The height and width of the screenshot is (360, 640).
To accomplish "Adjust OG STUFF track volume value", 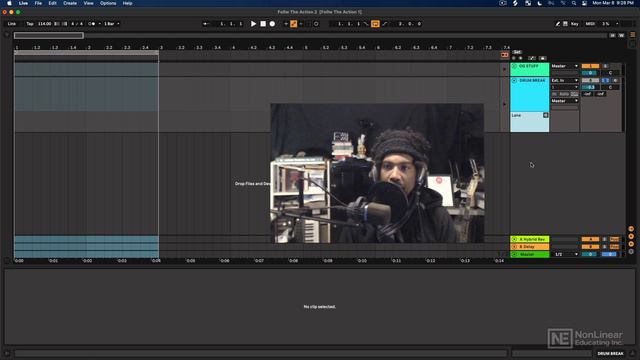I will [590, 73].
